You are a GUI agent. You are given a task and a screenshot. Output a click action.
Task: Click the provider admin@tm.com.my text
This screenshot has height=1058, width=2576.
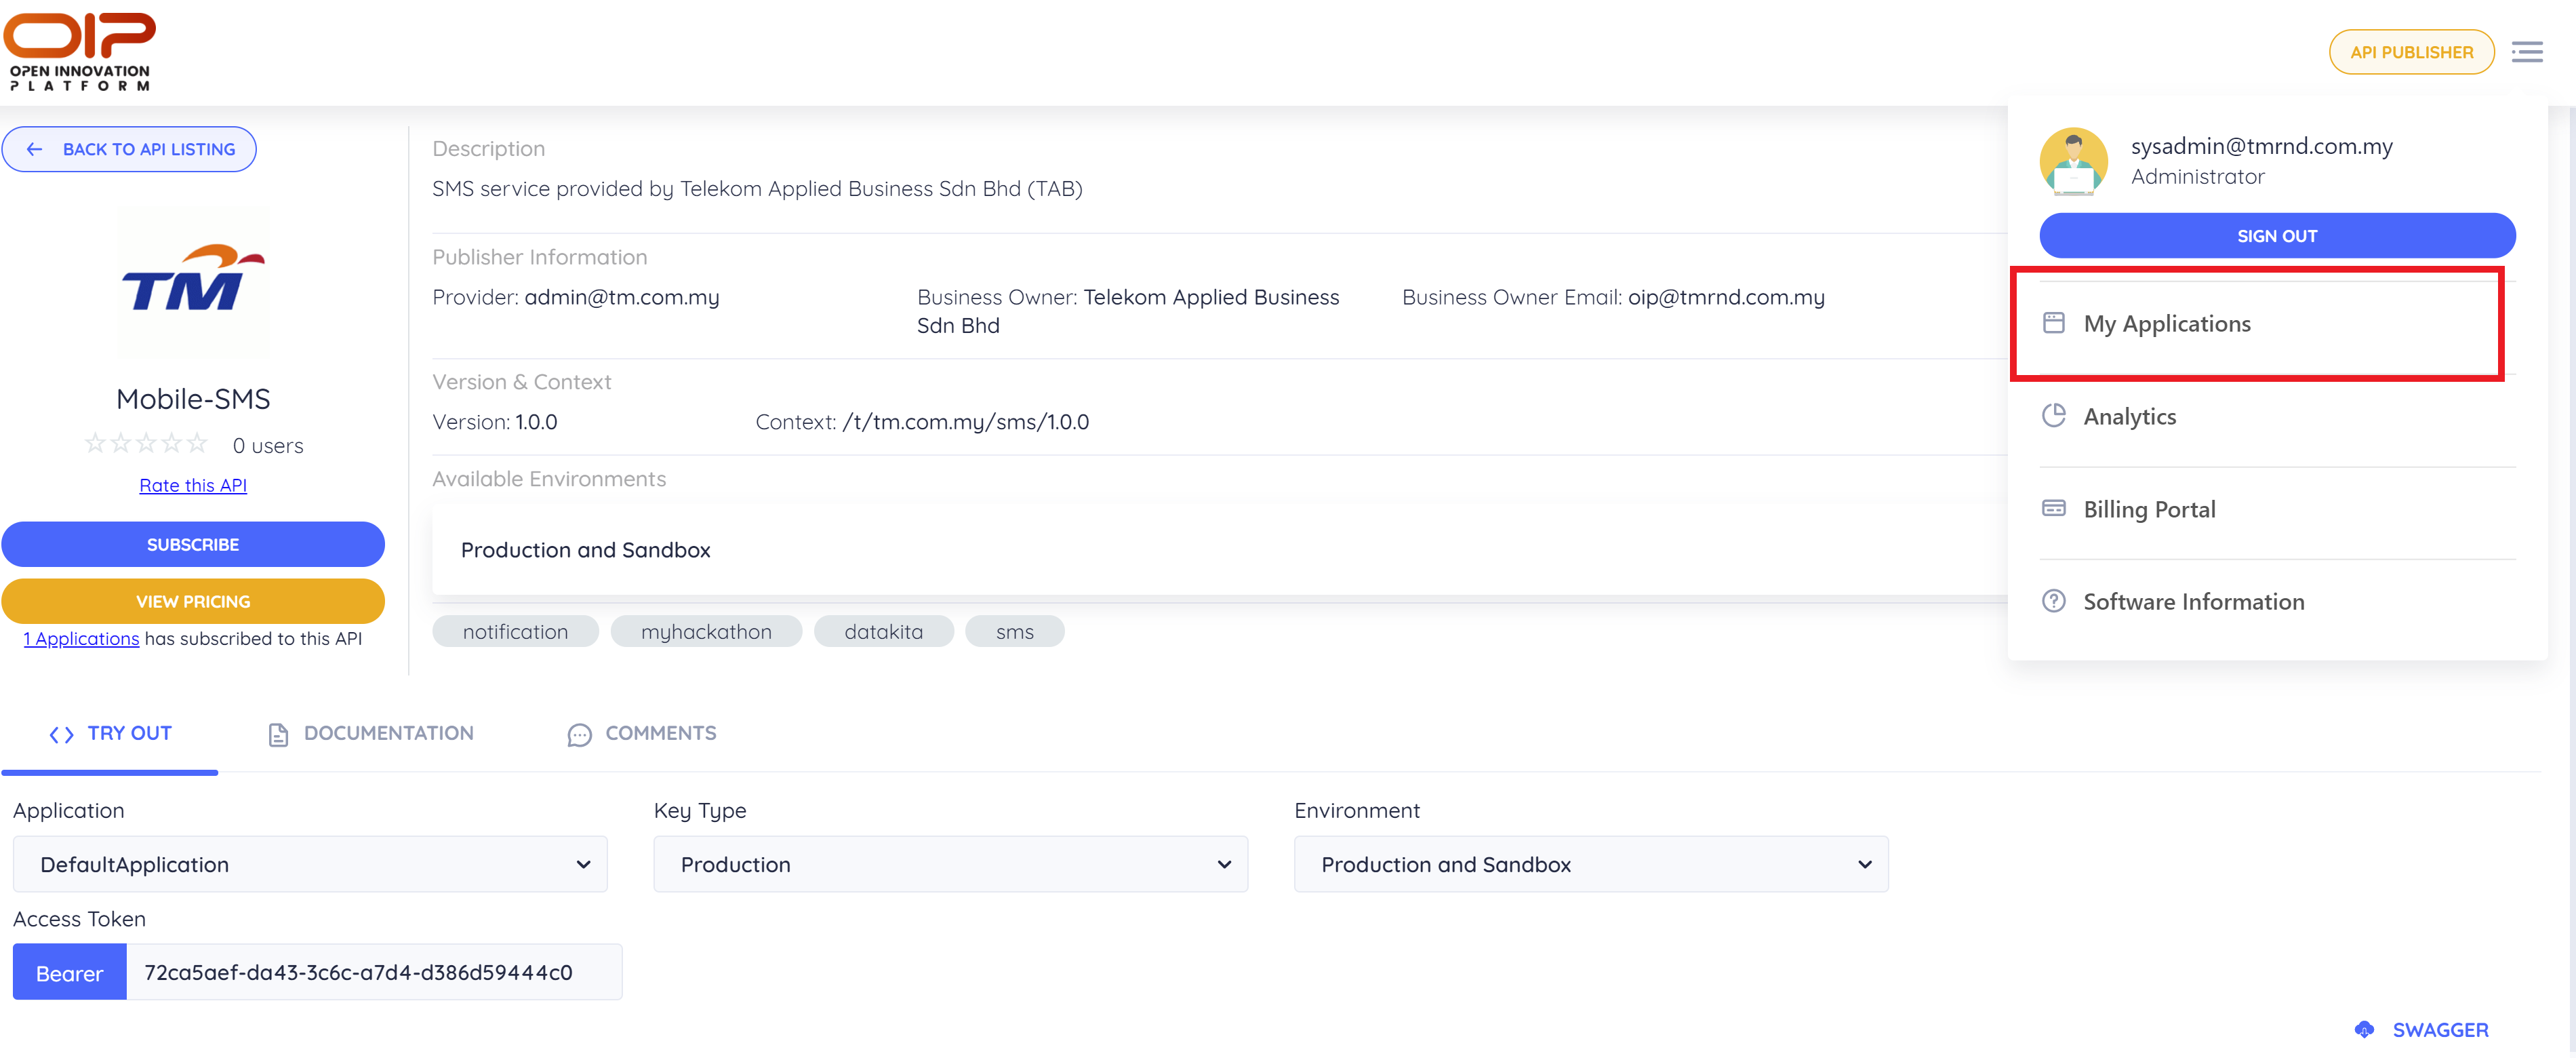pyautogui.click(x=622, y=297)
